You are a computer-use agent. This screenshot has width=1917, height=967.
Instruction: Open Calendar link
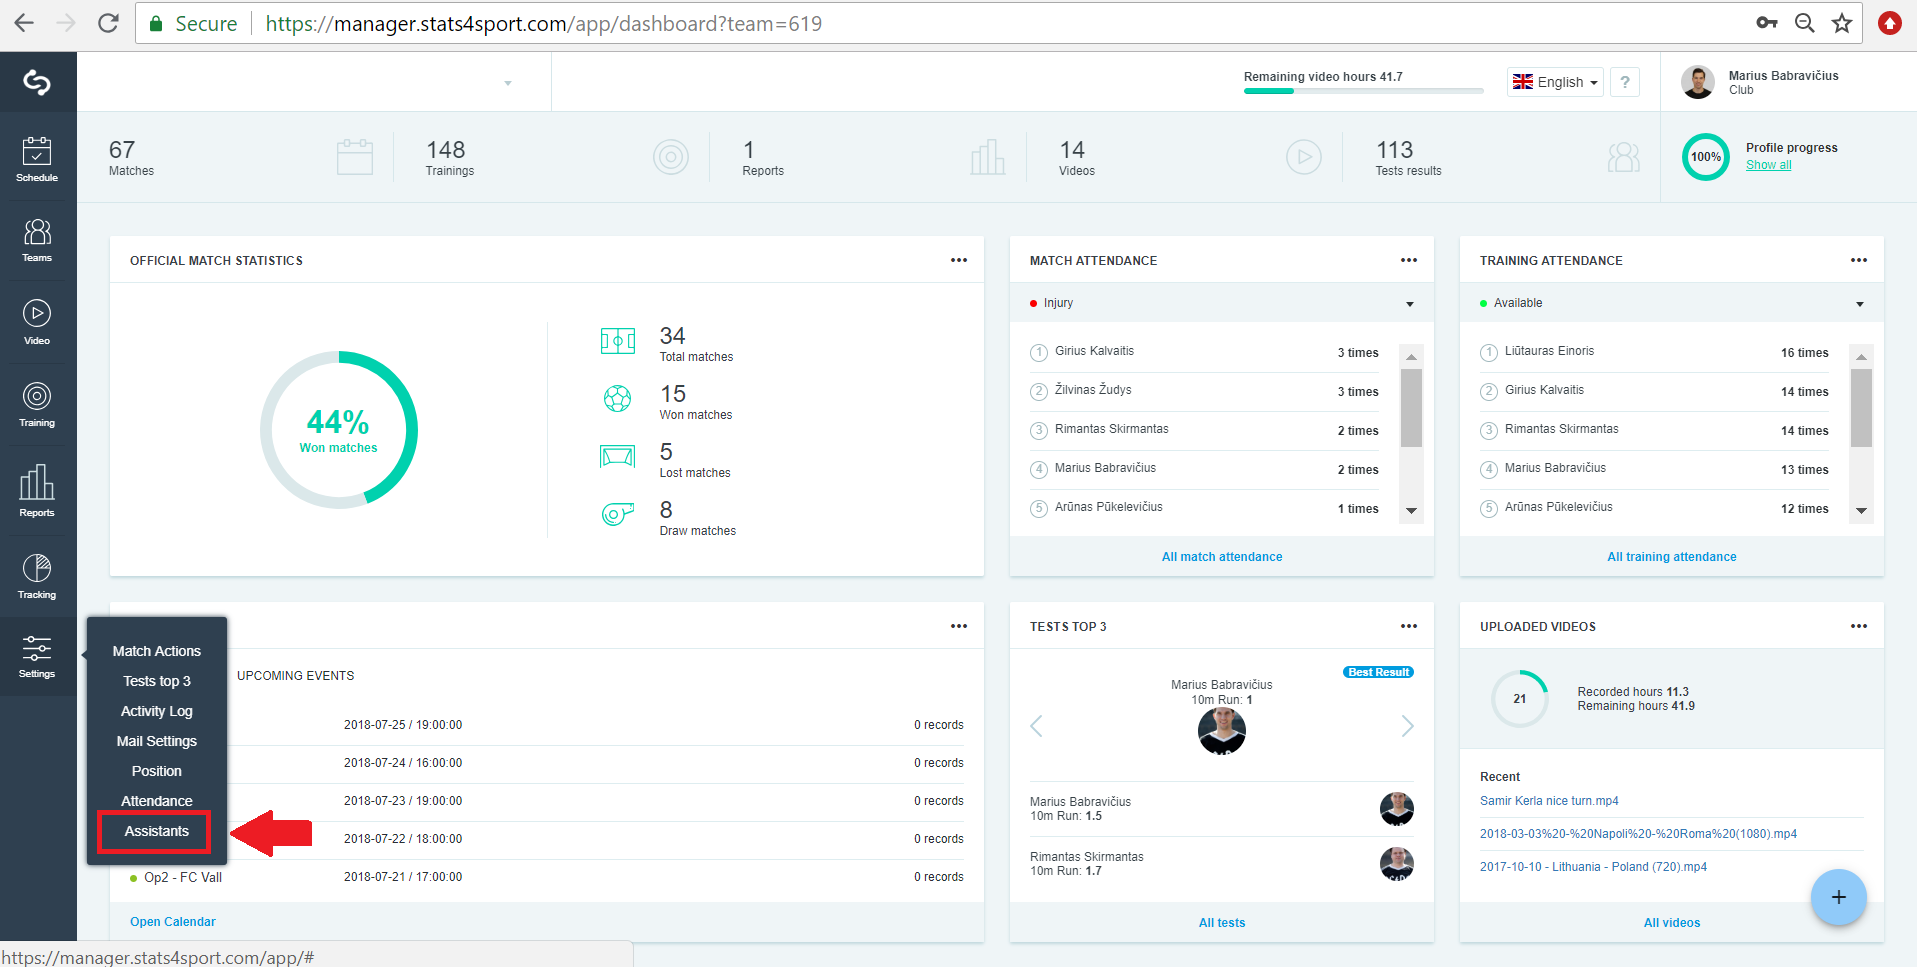coord(173,922)
